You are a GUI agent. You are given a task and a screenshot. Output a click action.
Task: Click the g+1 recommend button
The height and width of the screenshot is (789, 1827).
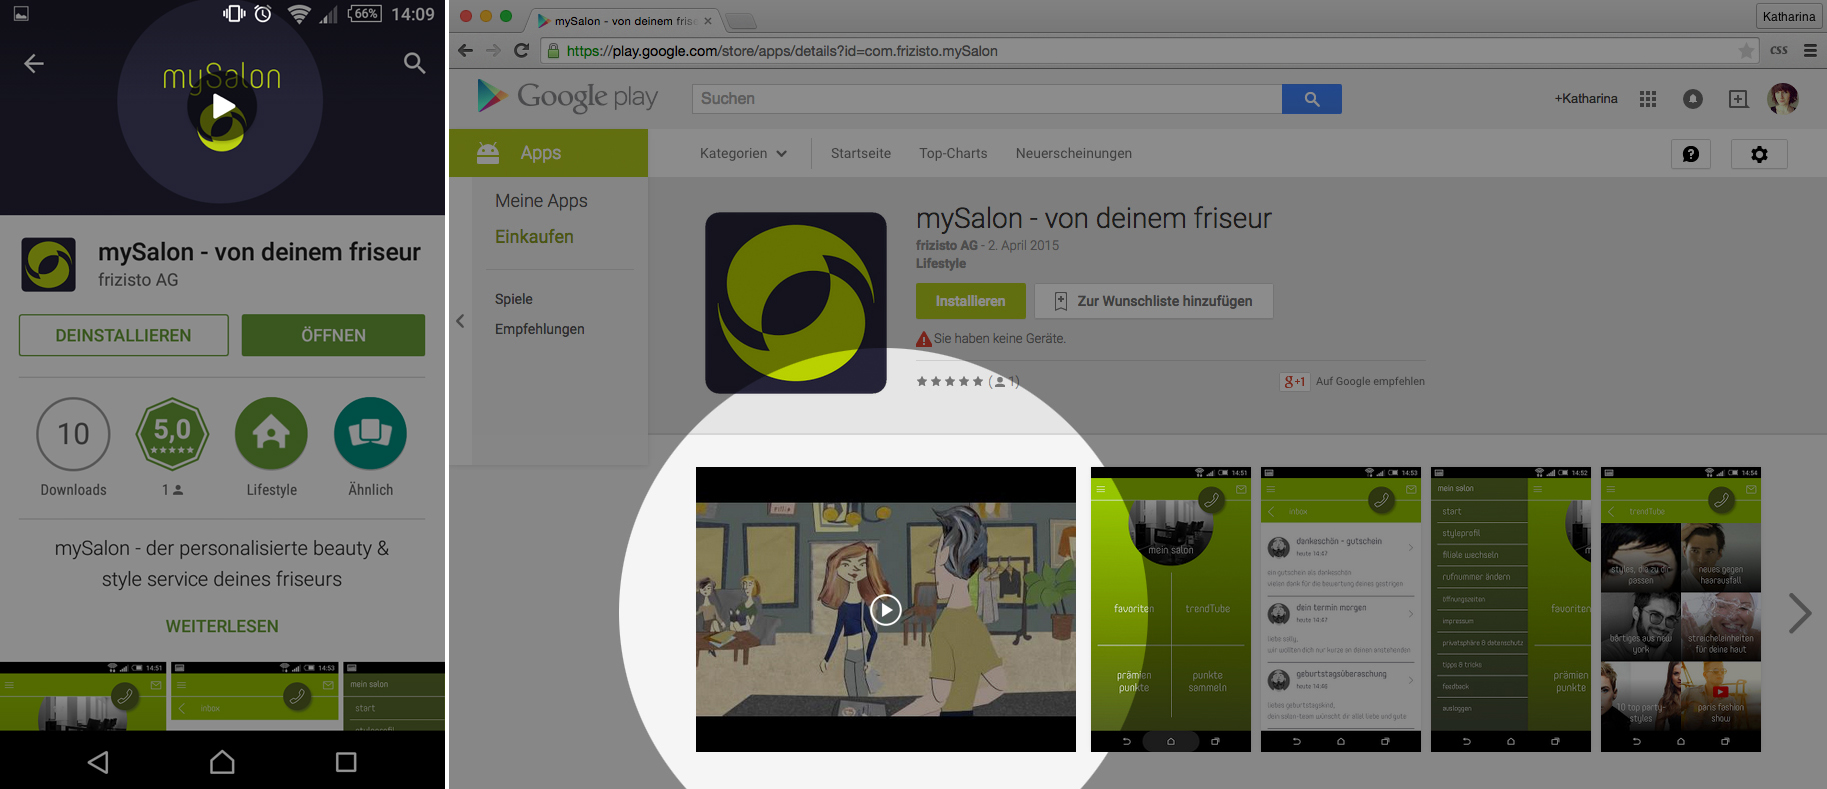(1294, 381)
